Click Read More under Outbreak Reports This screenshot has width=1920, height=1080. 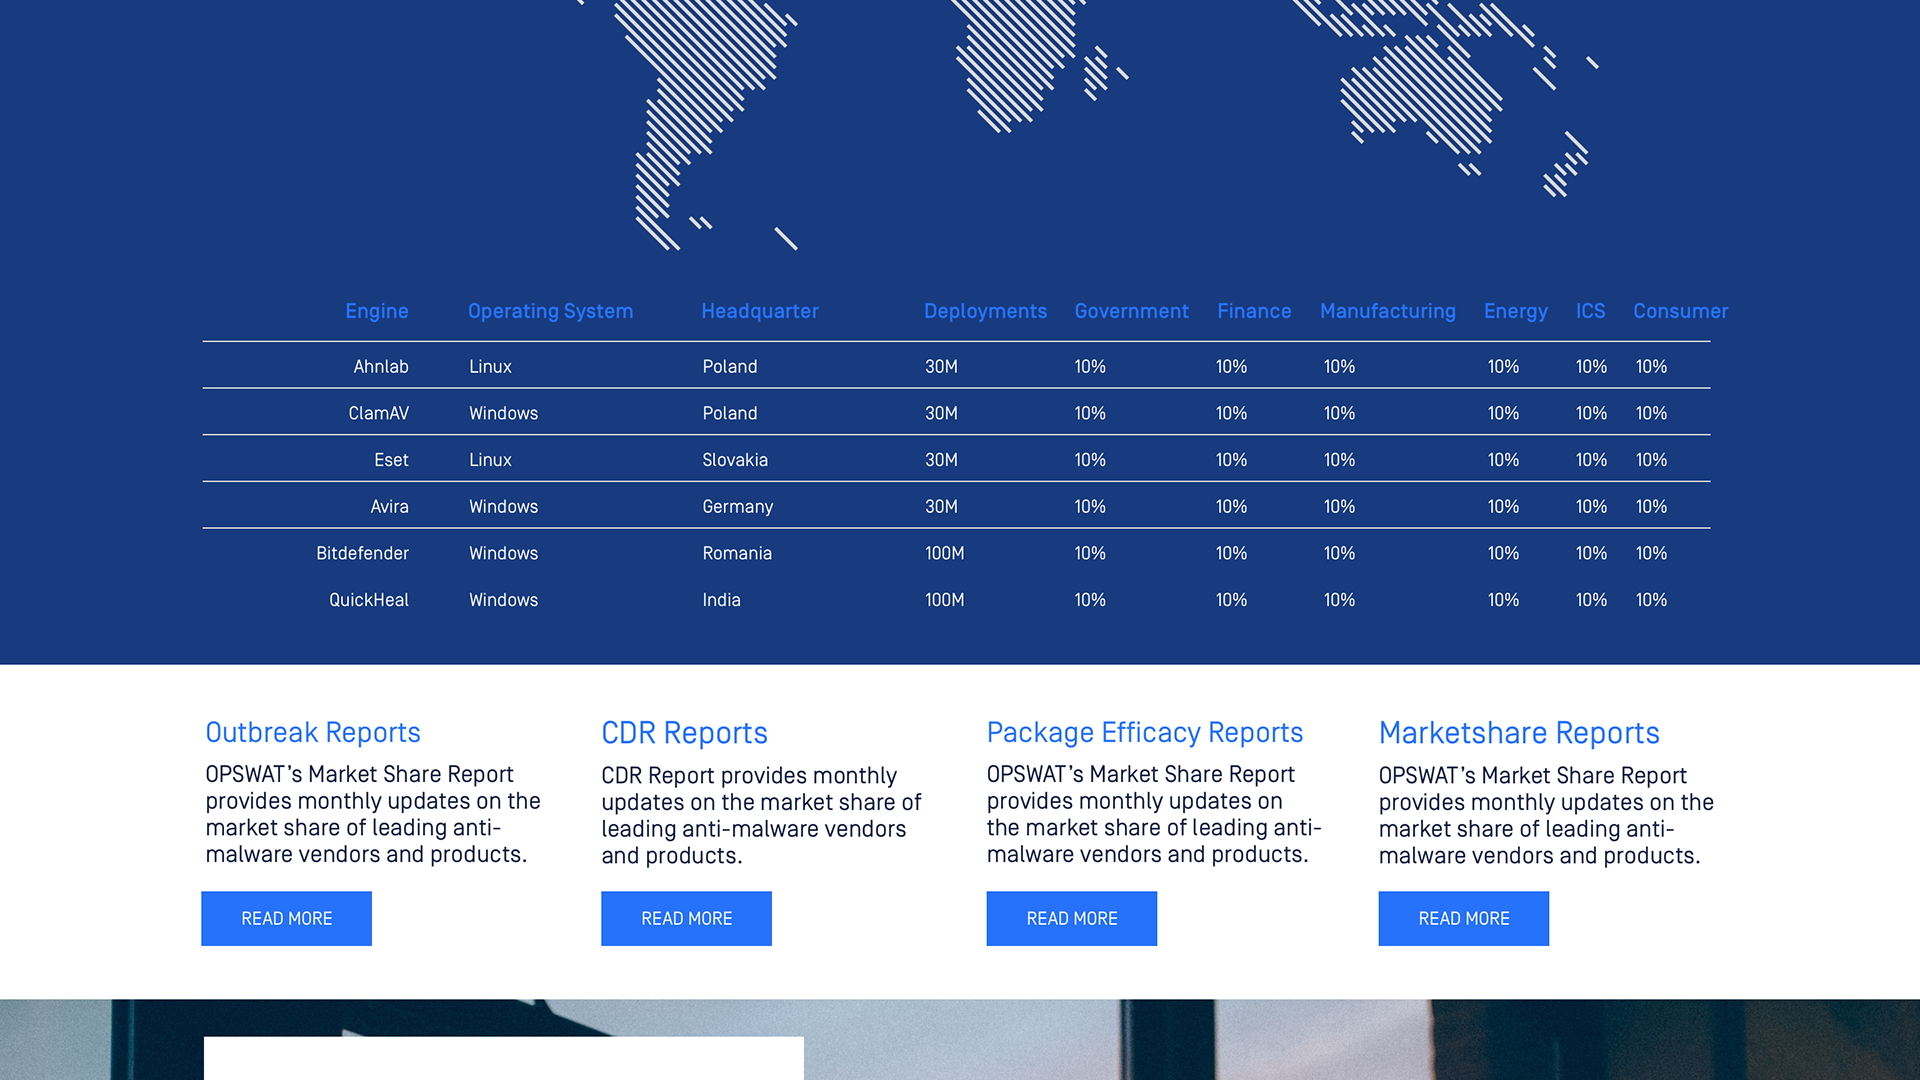tap(286, 918)
